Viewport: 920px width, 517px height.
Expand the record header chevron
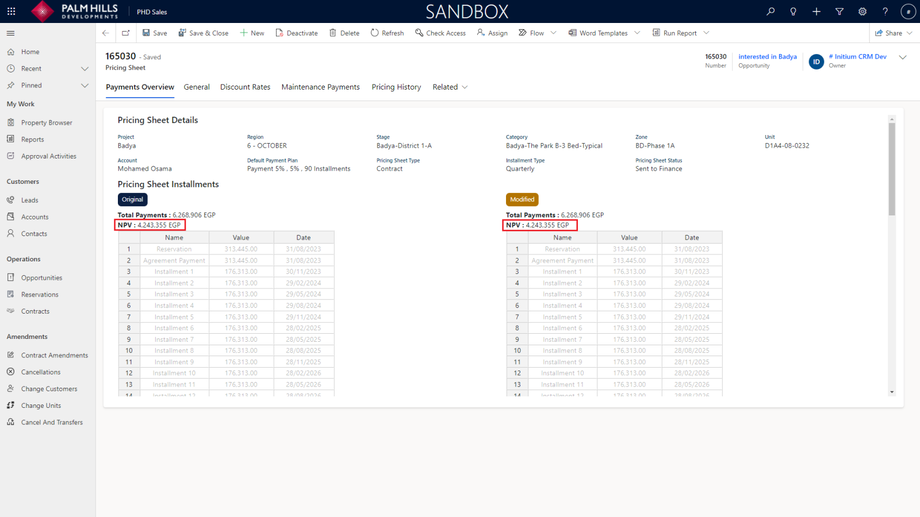point(903,57)
